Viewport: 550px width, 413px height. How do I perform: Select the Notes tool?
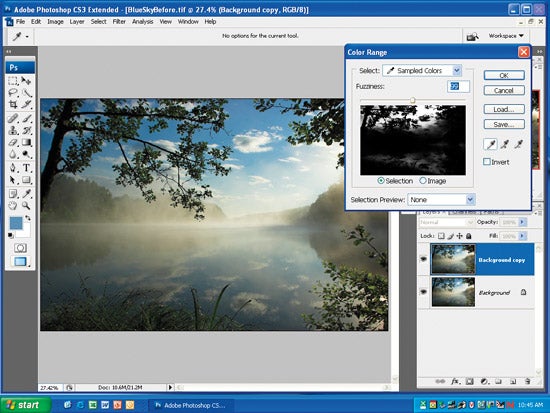point(13,193)
